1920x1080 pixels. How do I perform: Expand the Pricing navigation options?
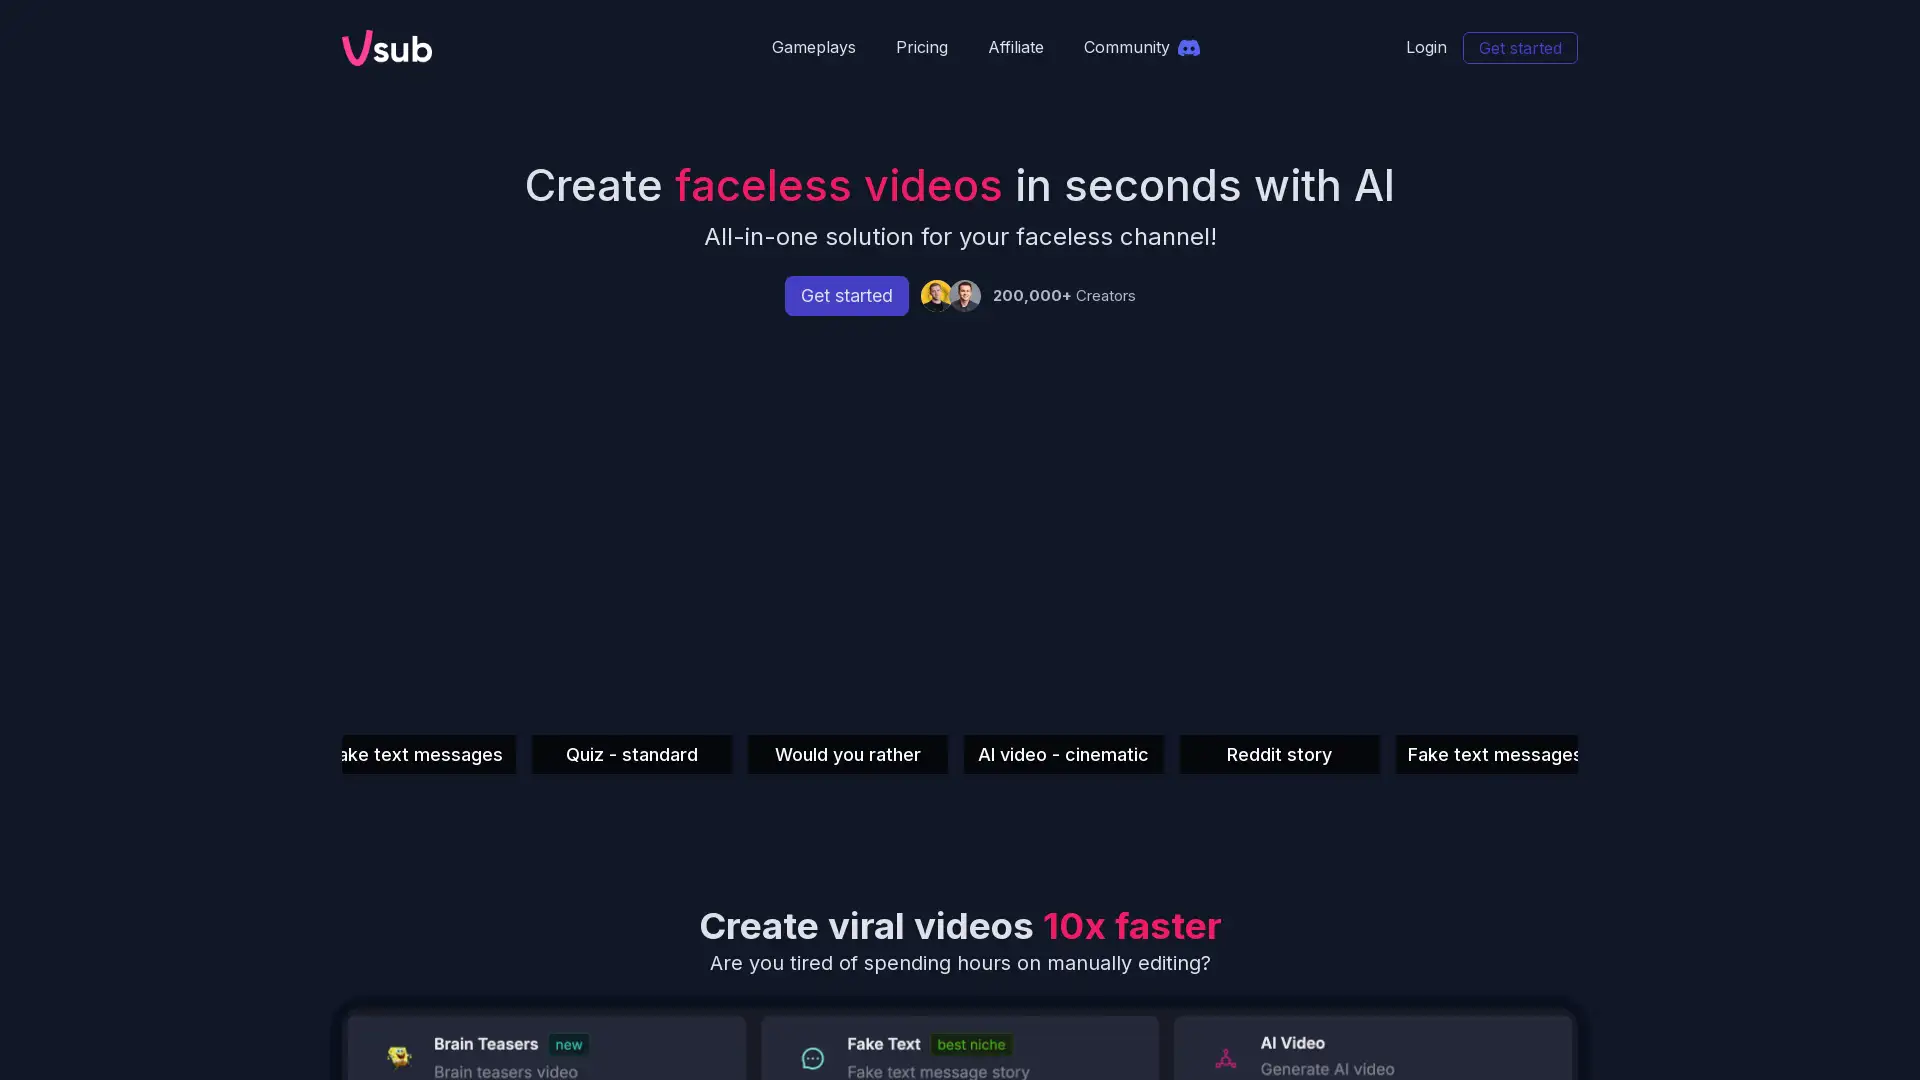[x=922, y=46]
